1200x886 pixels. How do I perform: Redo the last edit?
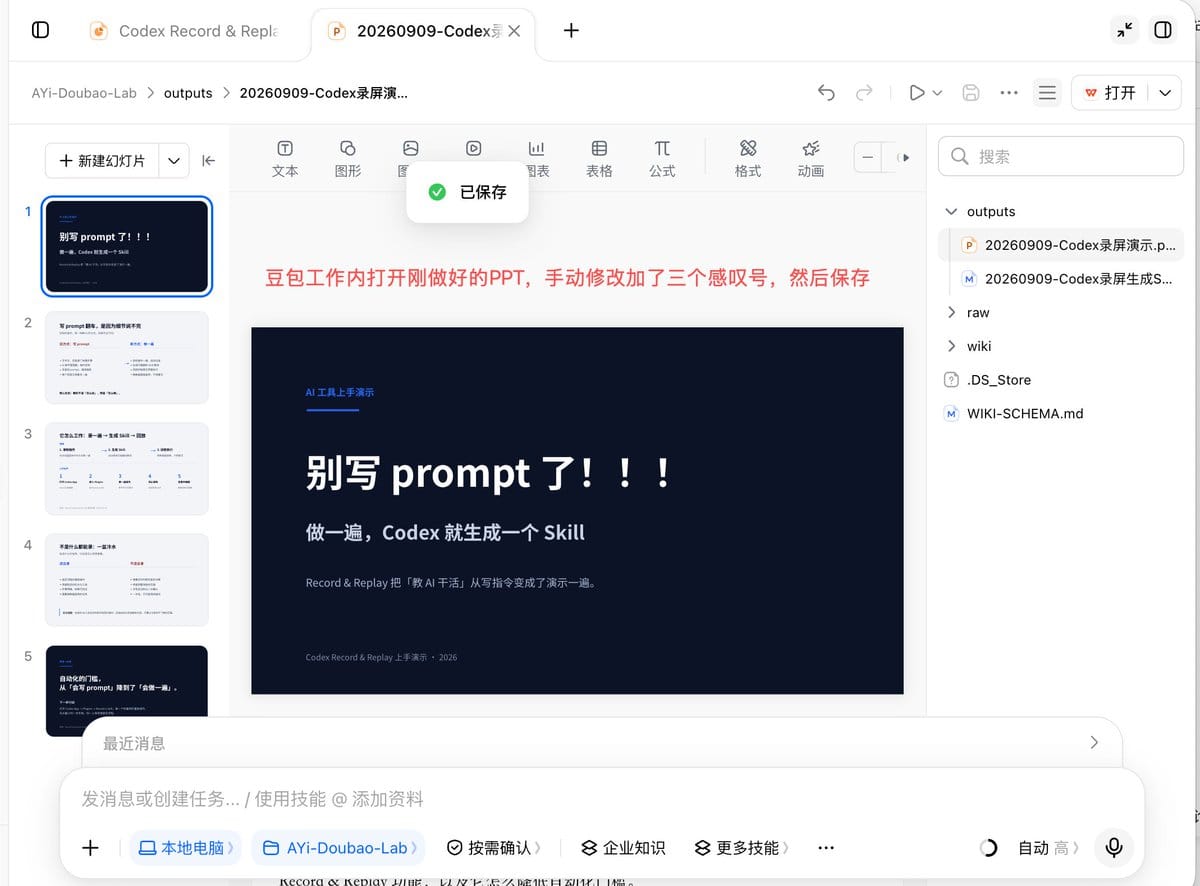(x=864, y=93)
